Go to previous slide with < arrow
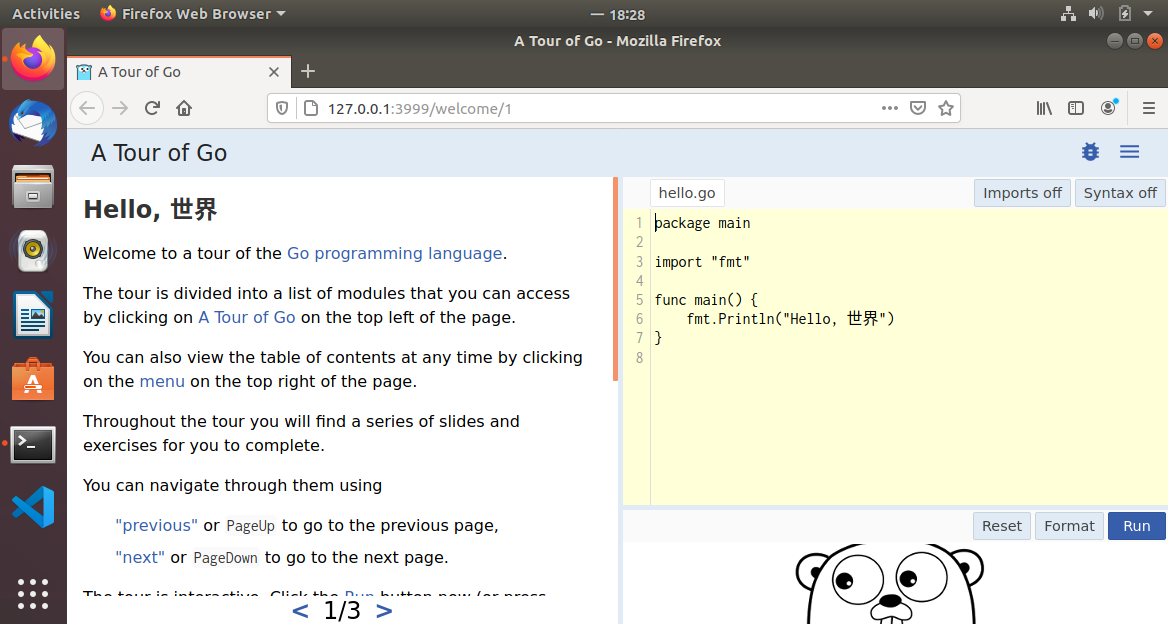 click(300, 611)
